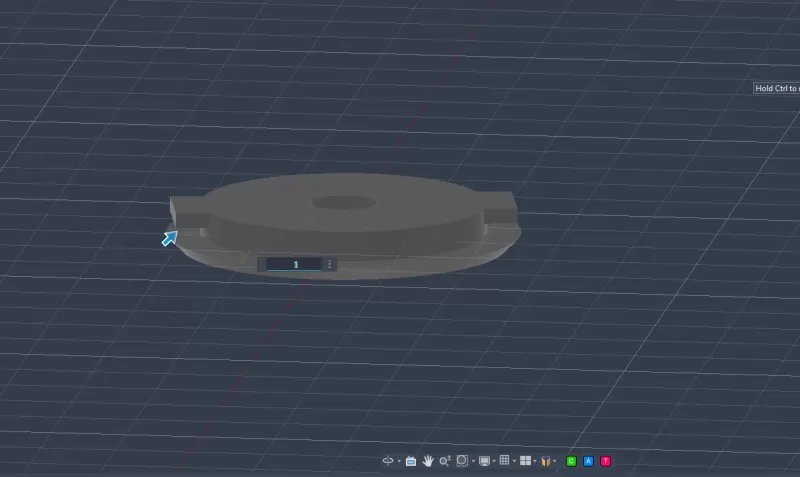Open the Orbit tool dropdown arrow

[x=399, y=462]
